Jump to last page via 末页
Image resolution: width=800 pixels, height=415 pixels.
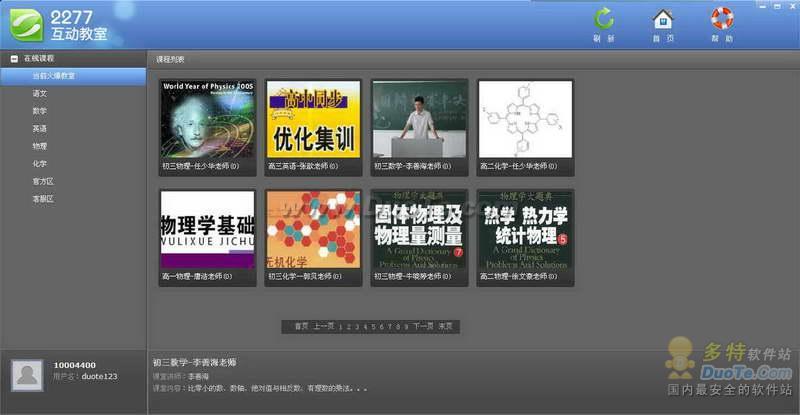(x=446, y=326)
